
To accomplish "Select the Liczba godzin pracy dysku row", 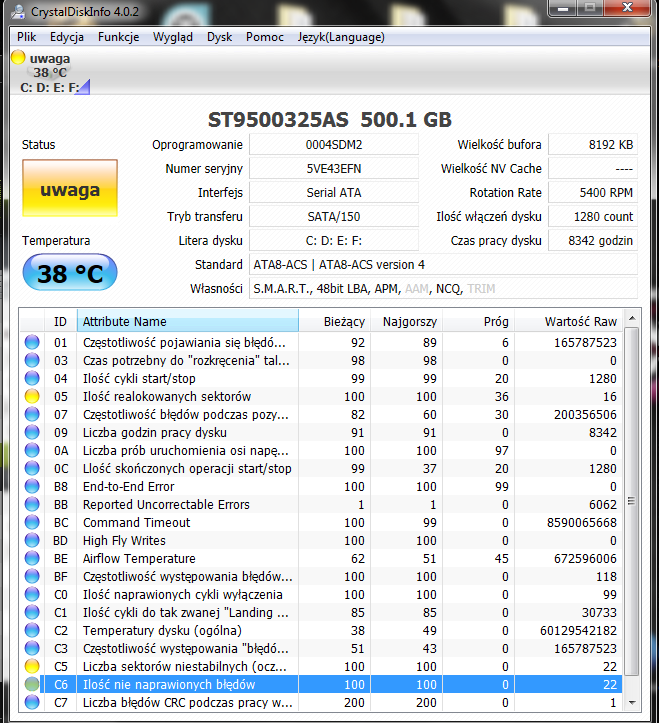I will point(321,432).
